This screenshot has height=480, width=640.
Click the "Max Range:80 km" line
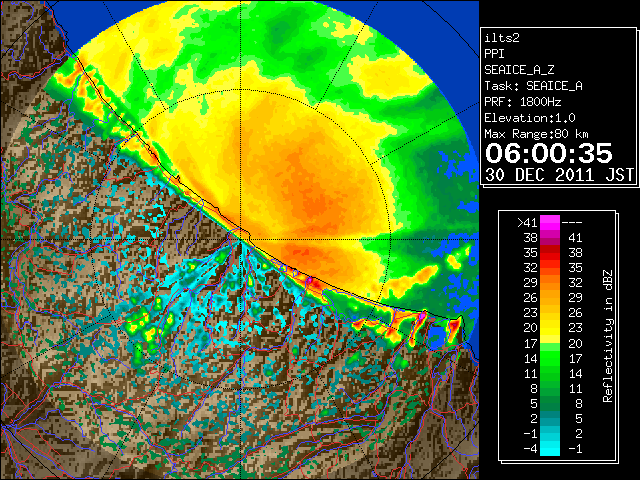[x=537, y=134]
